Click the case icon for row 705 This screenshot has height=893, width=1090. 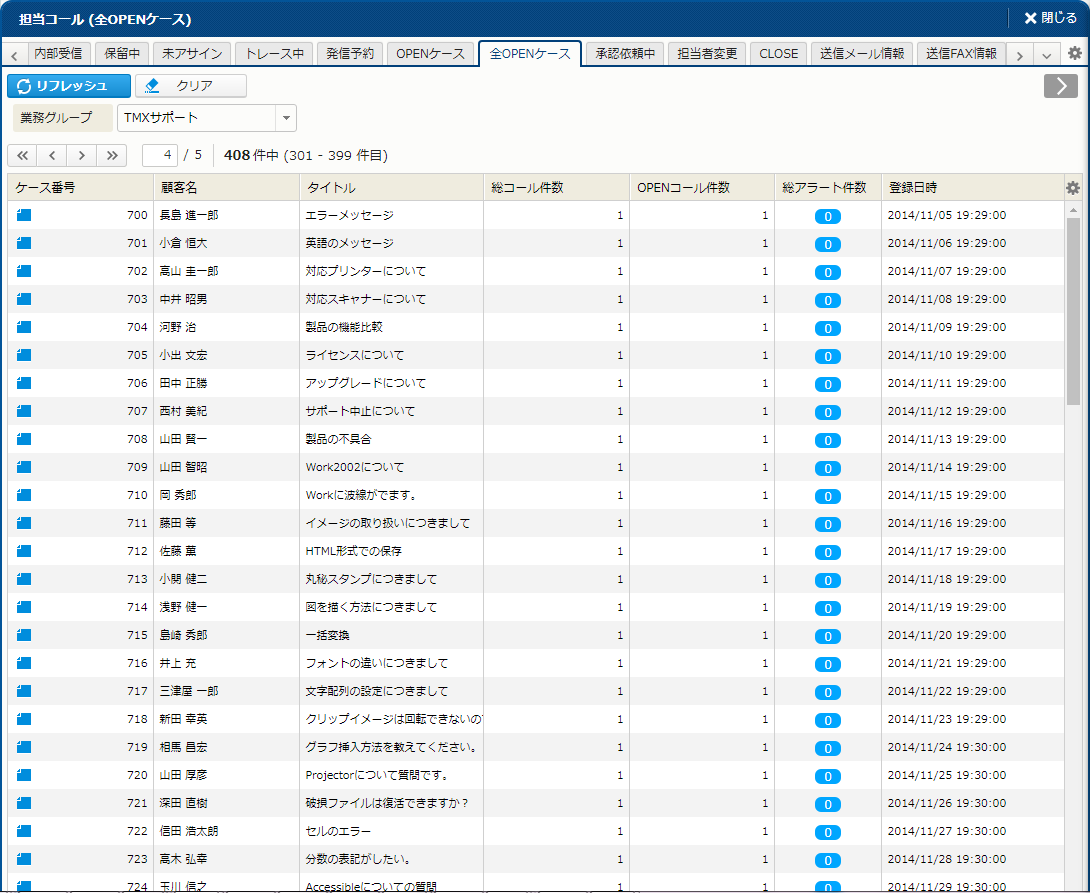[24, 355]
